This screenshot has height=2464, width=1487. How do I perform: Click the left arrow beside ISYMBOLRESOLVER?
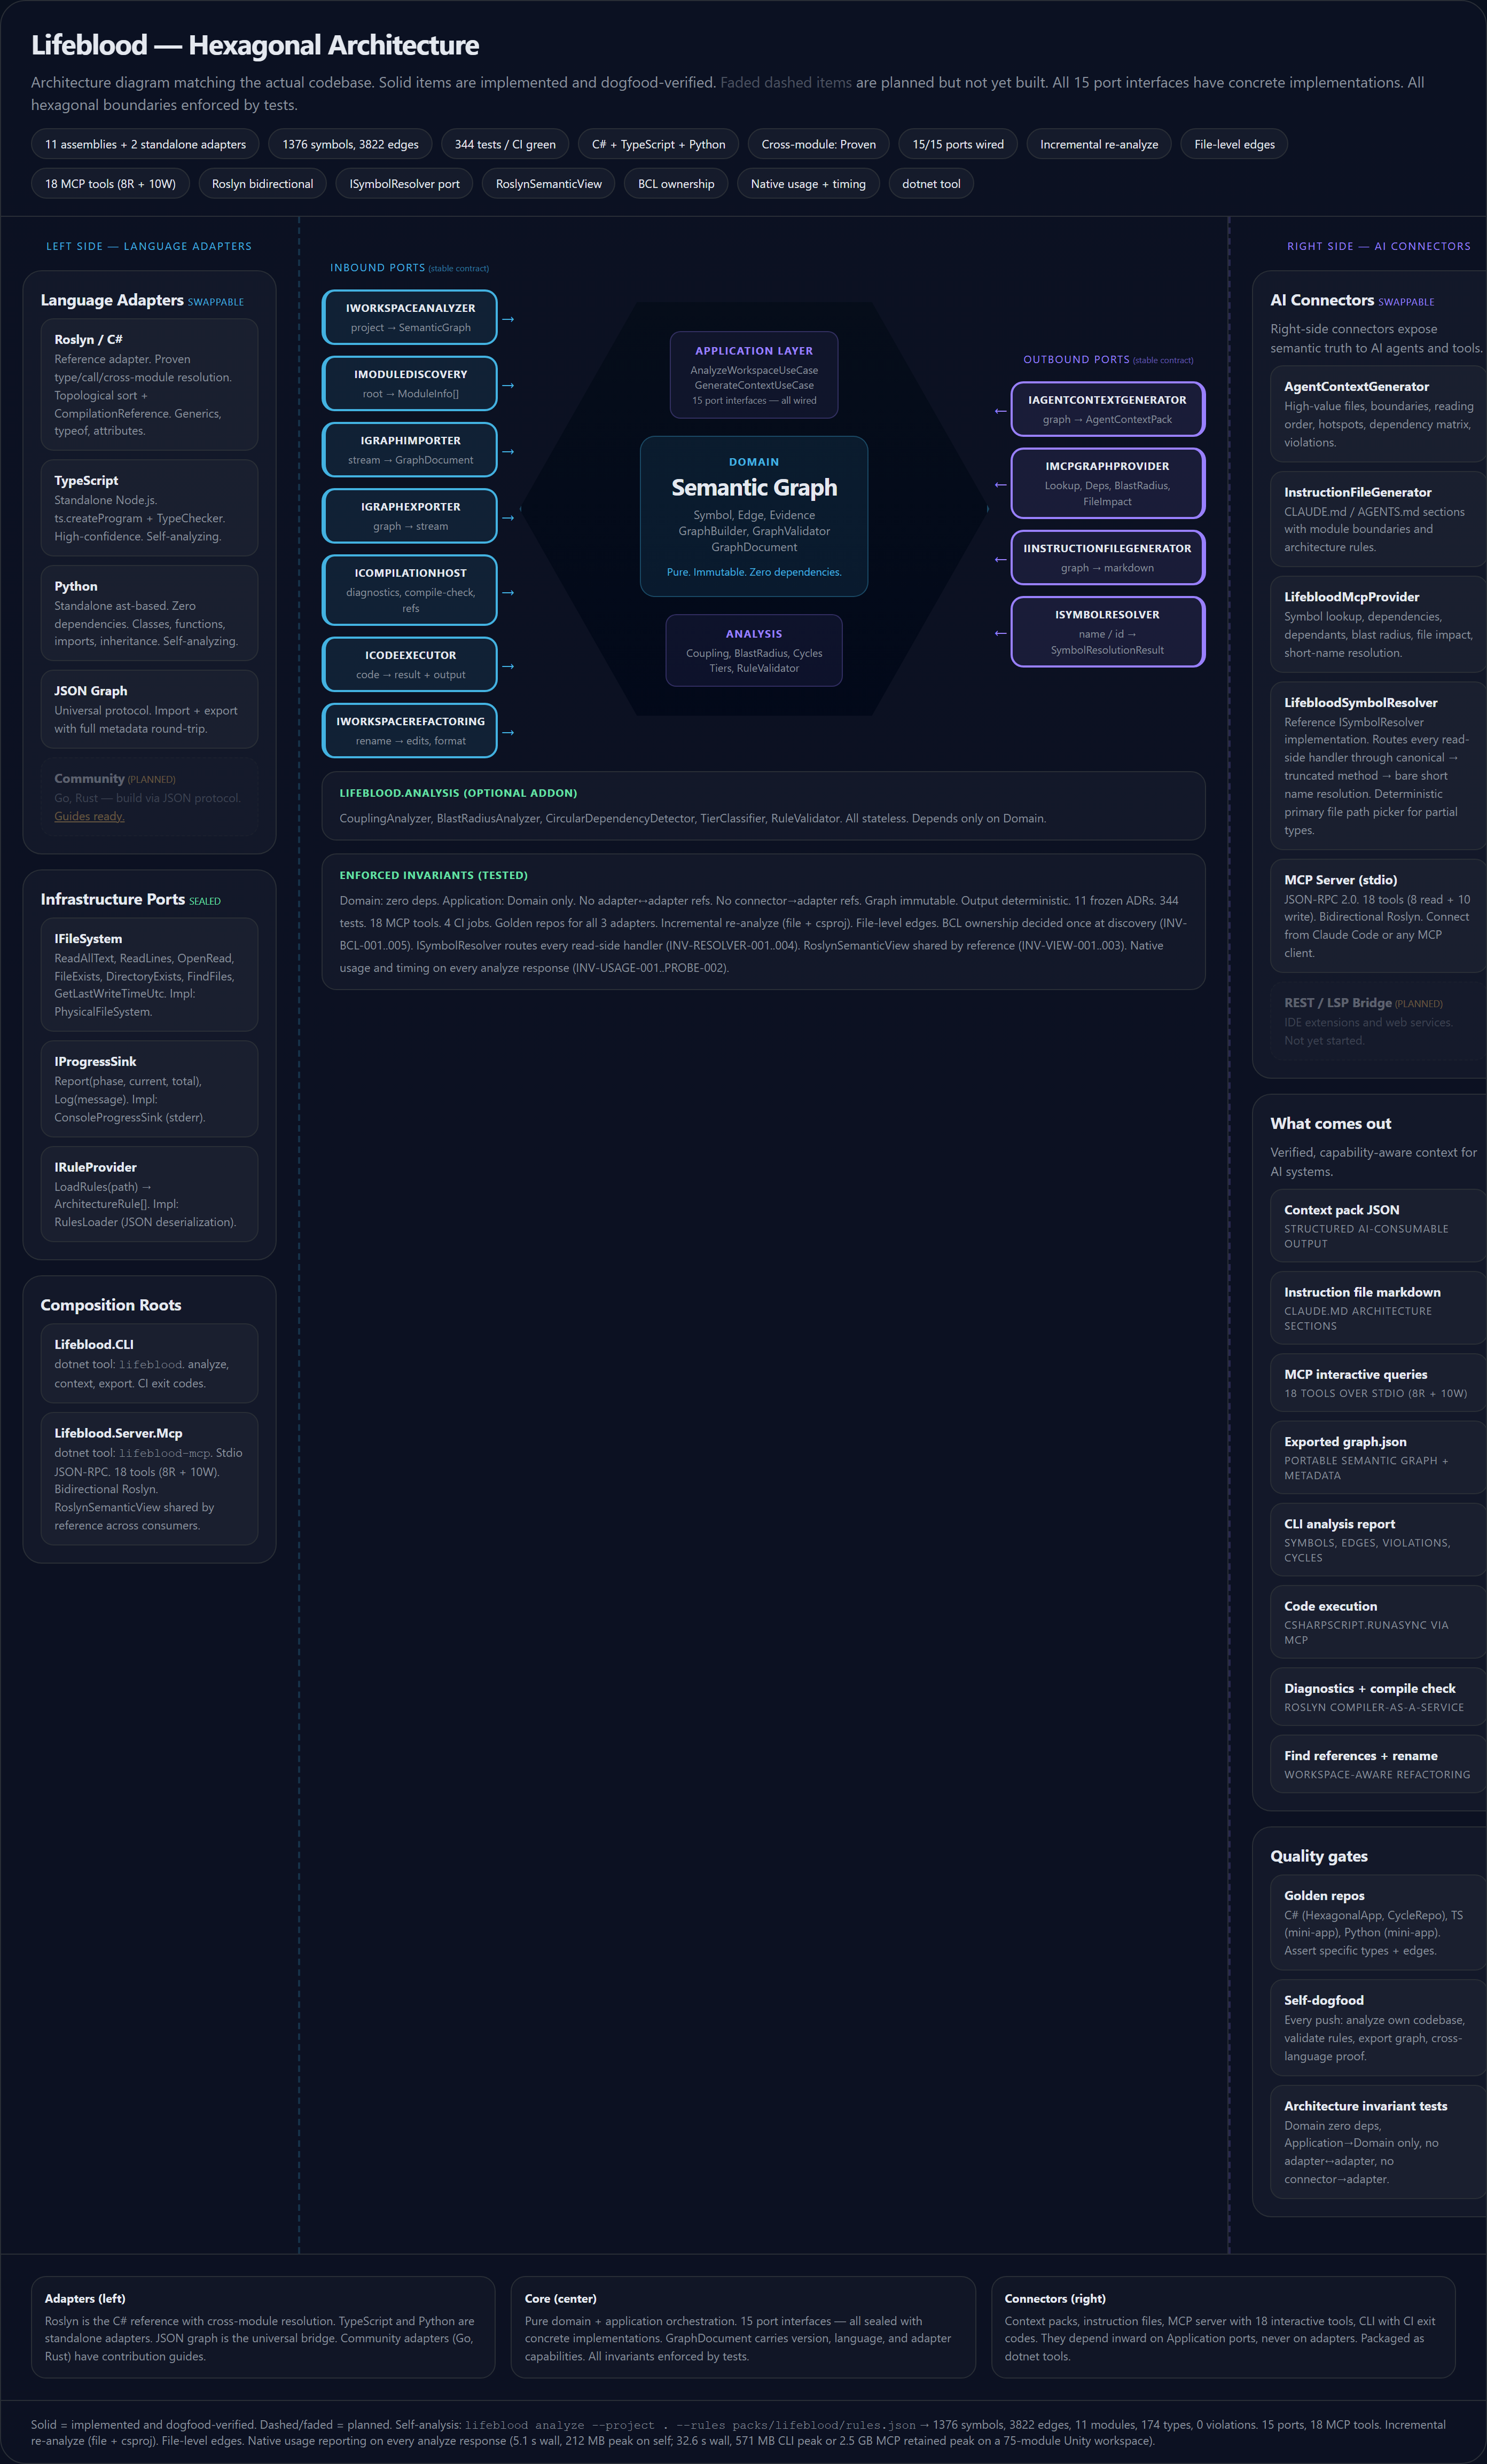[1000, 632]
